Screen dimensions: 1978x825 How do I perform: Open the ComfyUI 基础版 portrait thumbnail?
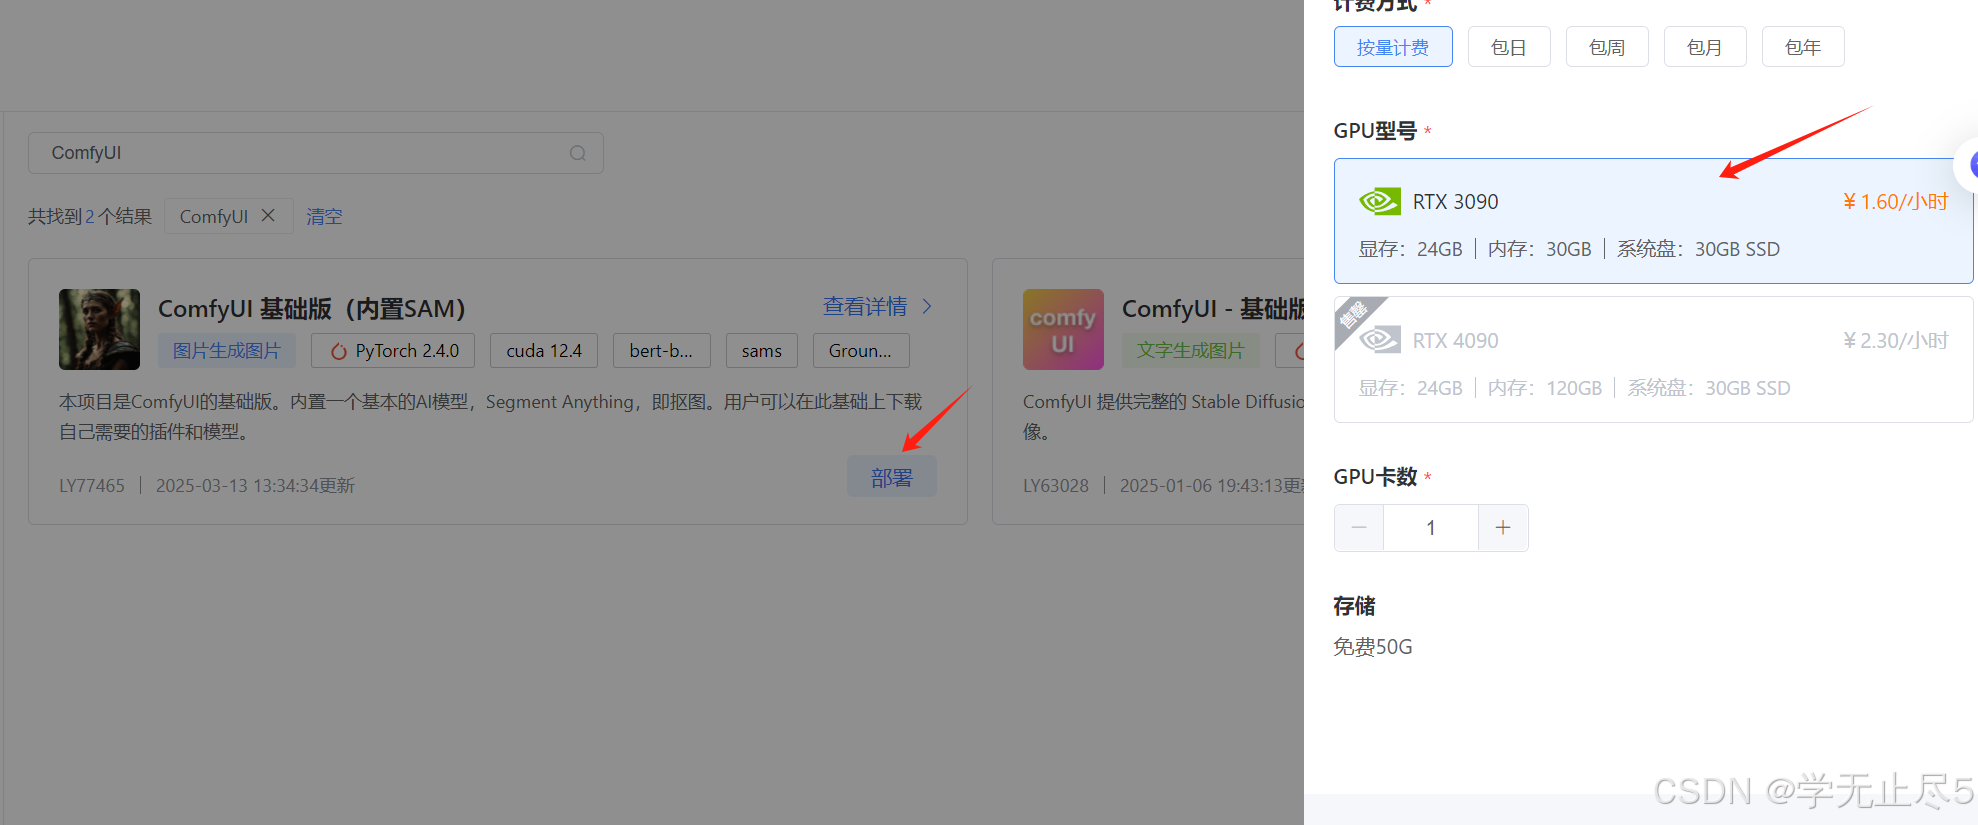[x=99, y=329]
